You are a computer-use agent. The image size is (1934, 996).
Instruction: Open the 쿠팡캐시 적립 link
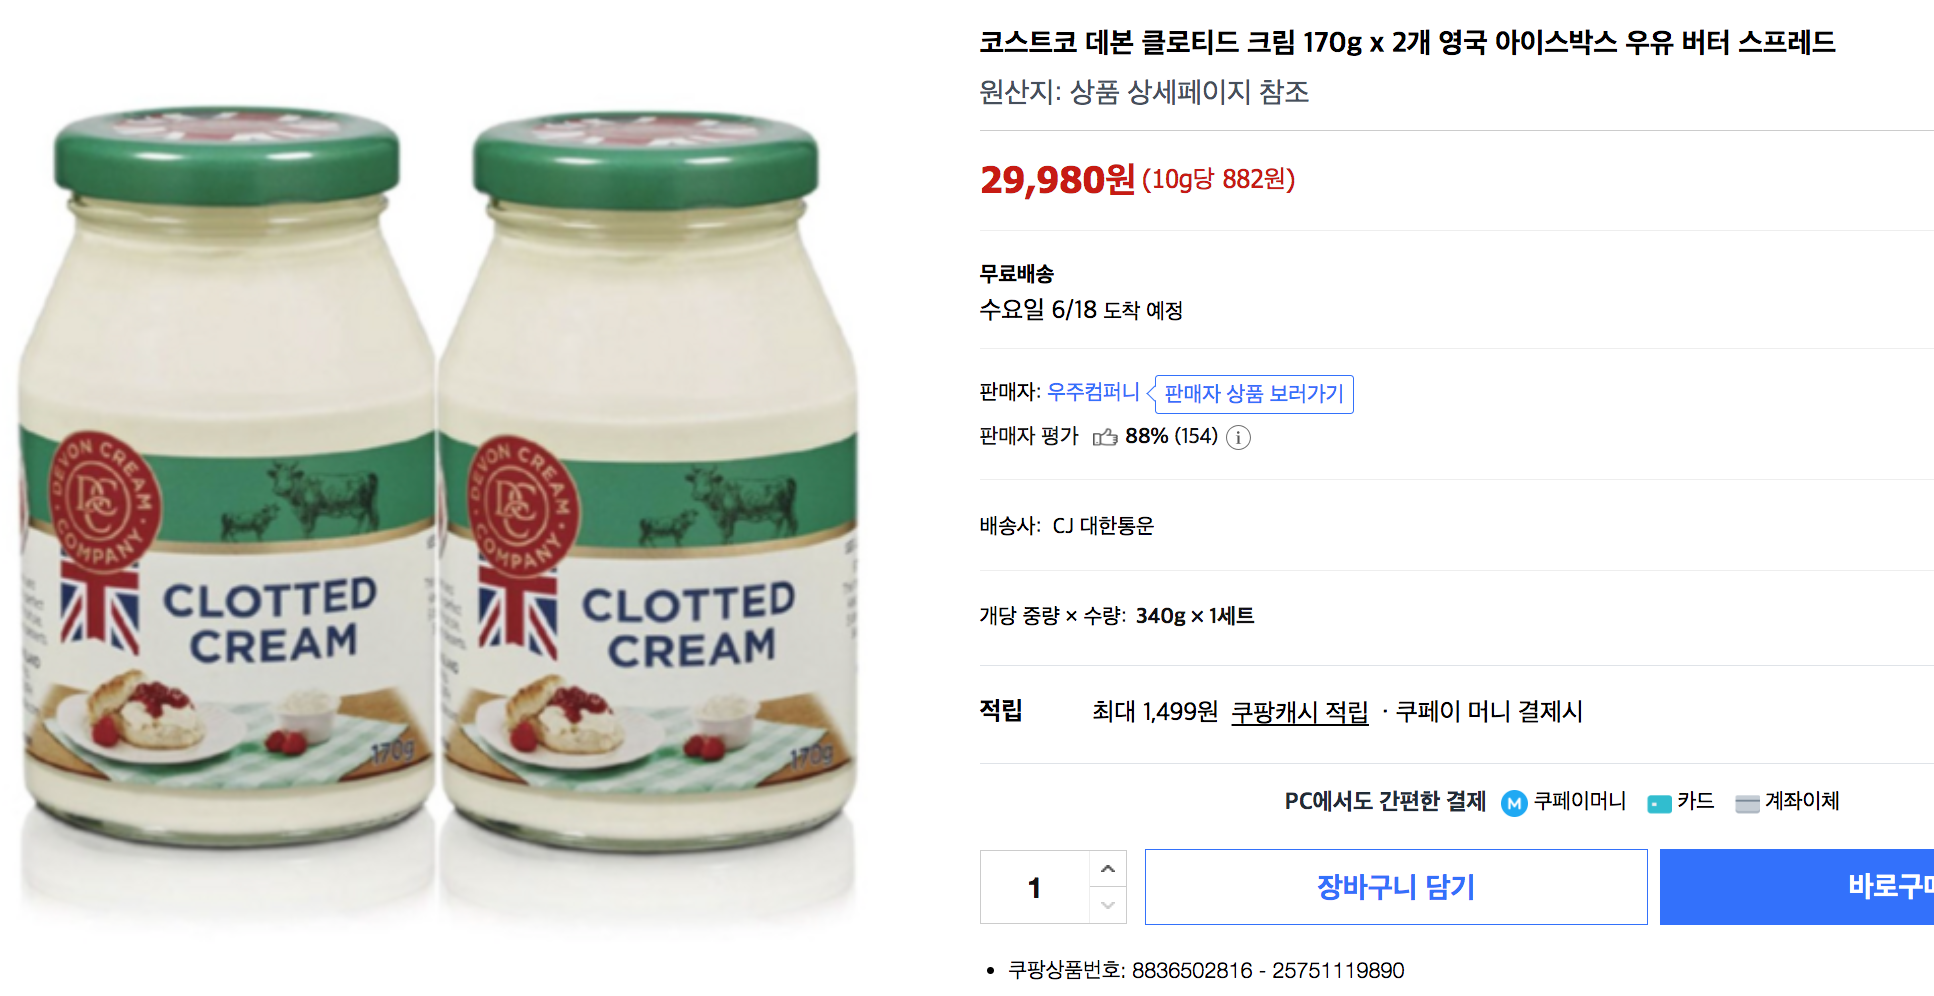(1299, 712)
